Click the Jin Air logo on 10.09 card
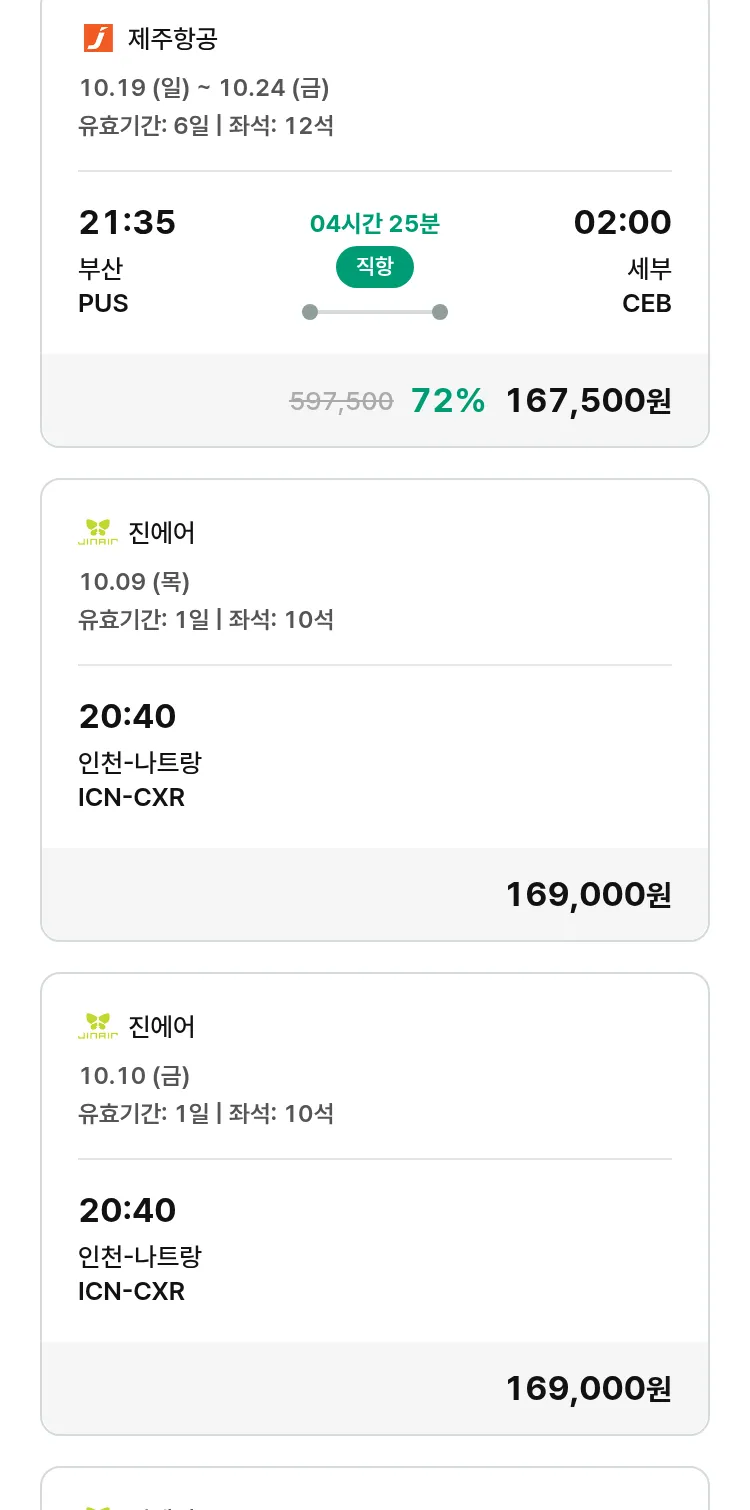The height and width of the screenshot is (1510, 750). pyautogui.click(x=98, y=532)
